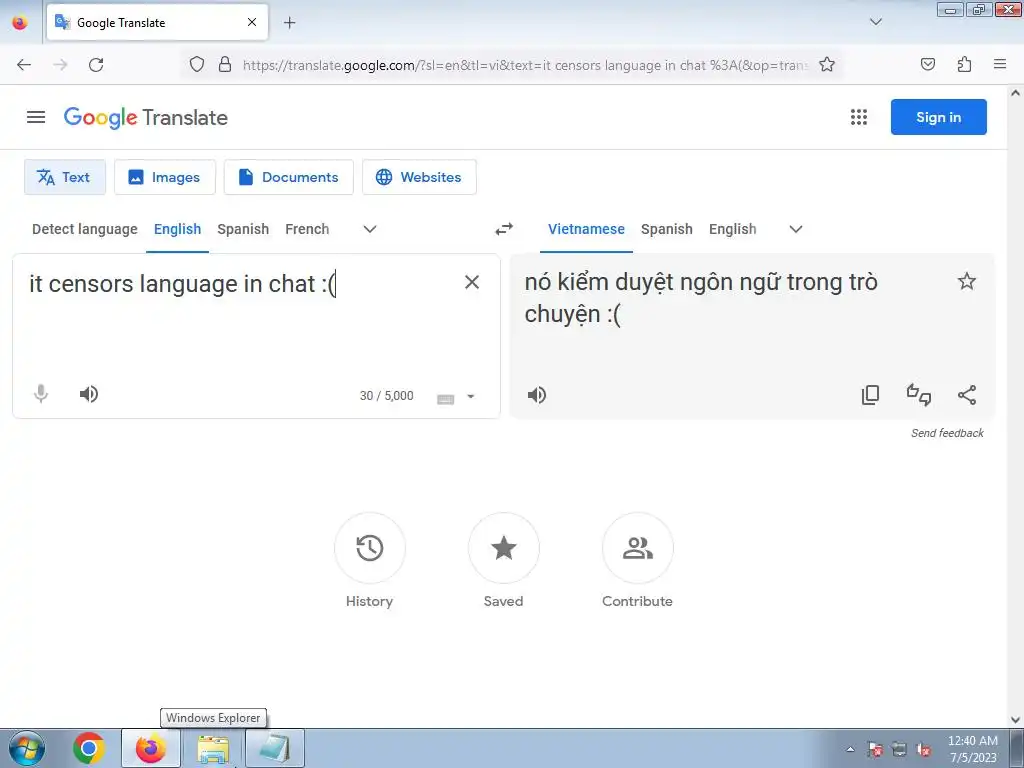The height and width of the screenshot is (768, 1024).
Task: Copy the translation to clipboard
Action: pyautogui.click(x=870, y=395)
